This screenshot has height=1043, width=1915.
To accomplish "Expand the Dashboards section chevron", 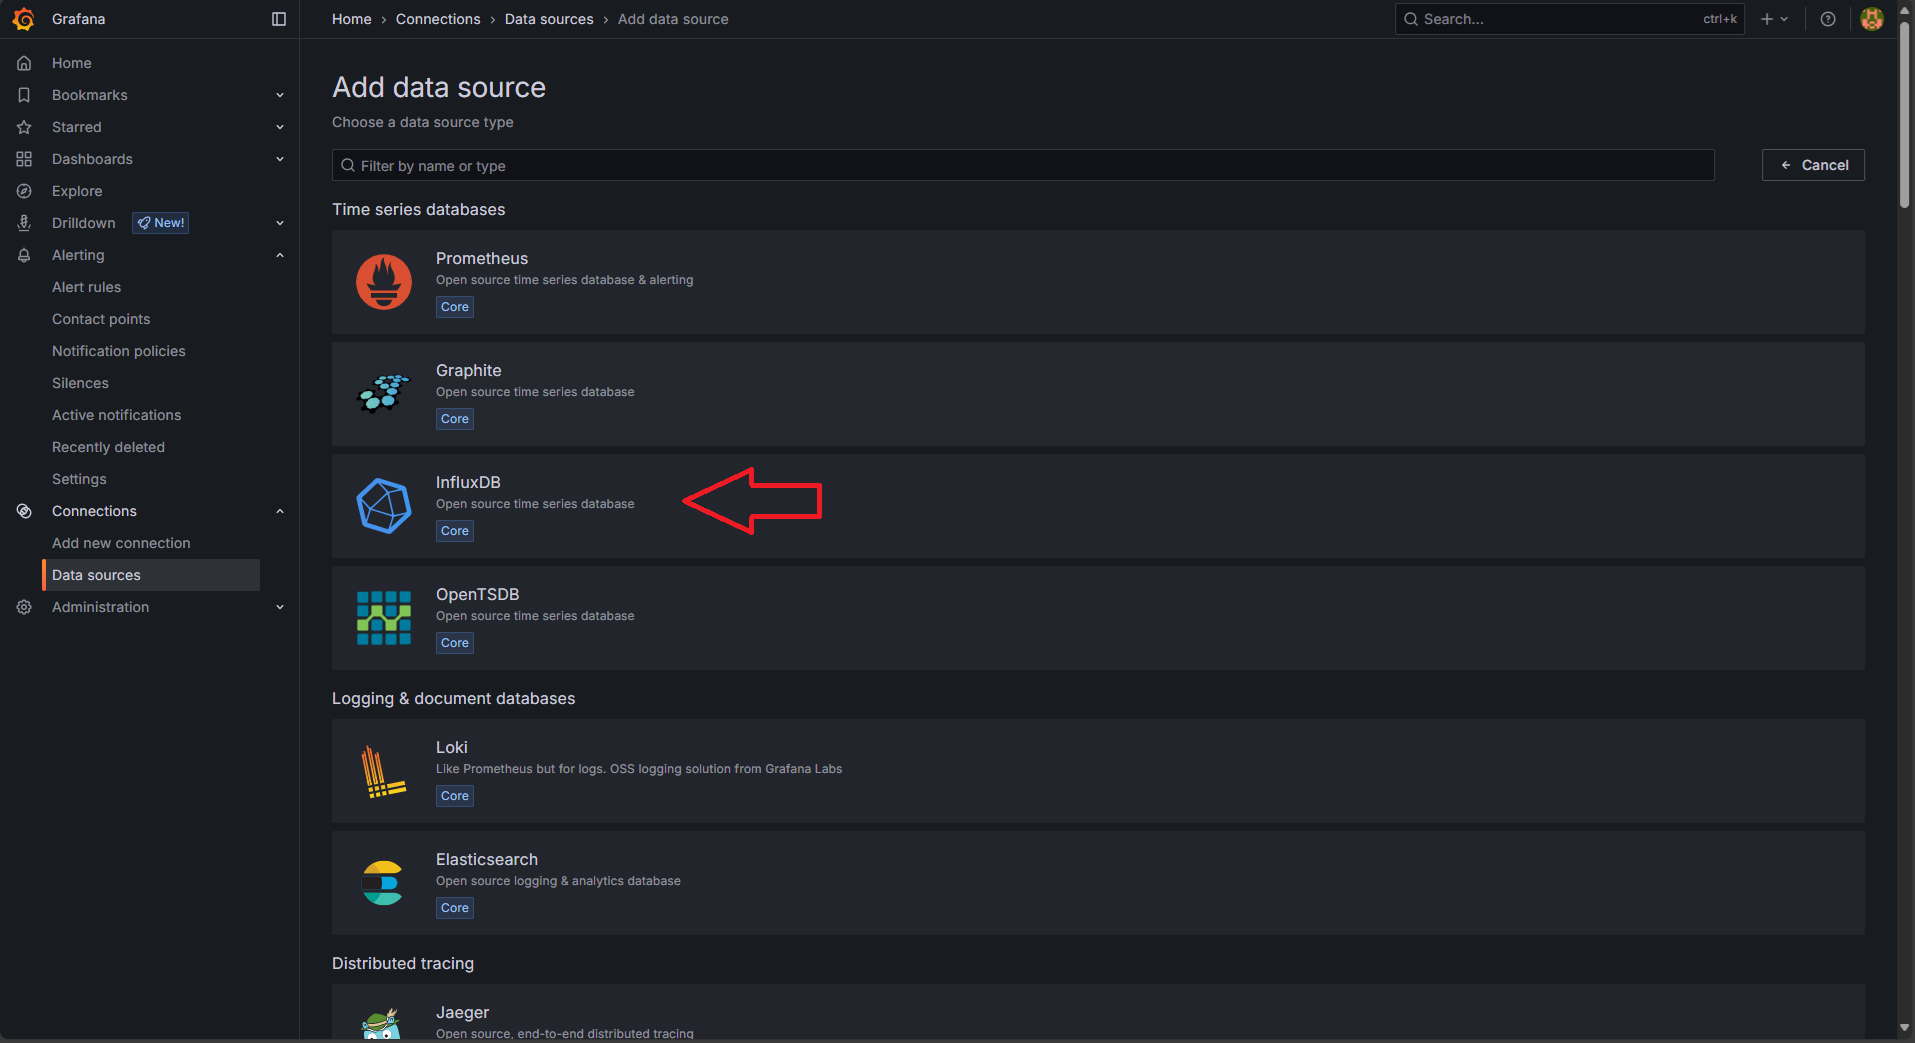I will point(280,159).
